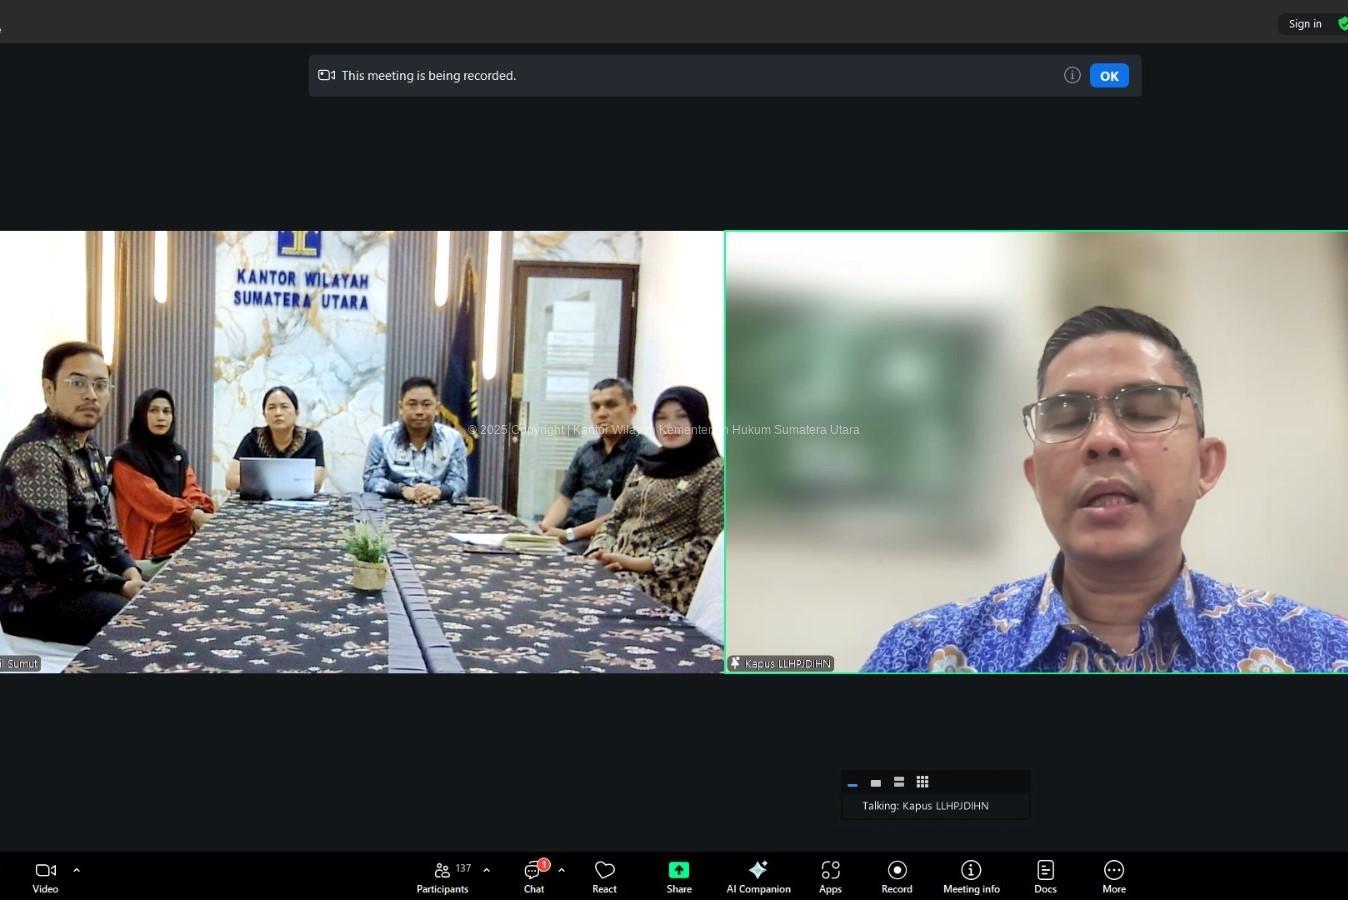Click Sign in at top right

tap(1304, 24)
